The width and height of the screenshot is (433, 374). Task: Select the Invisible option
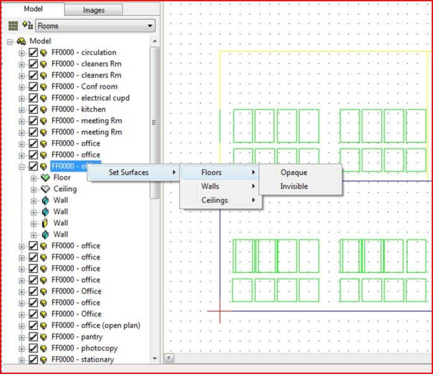click(300, 186)
